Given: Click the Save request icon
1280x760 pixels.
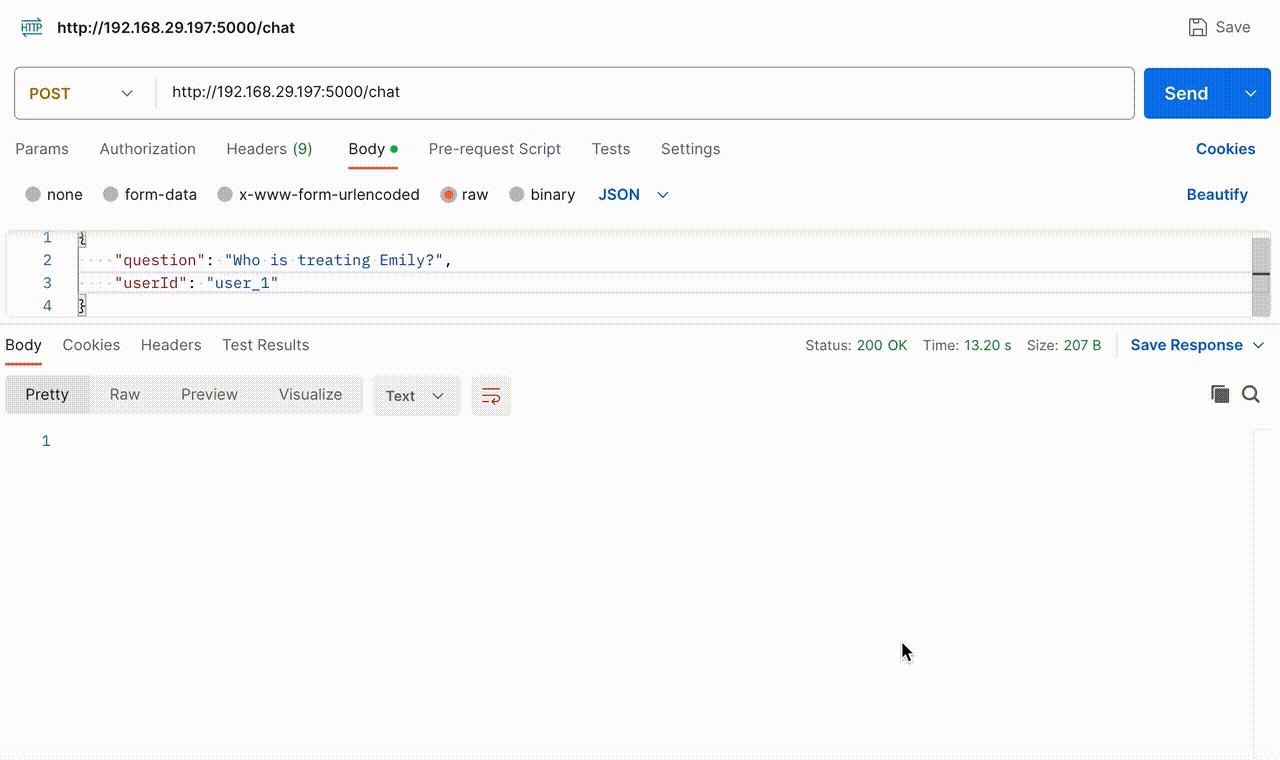Looking at the screenshot, I should click(x=1197, y=27).
